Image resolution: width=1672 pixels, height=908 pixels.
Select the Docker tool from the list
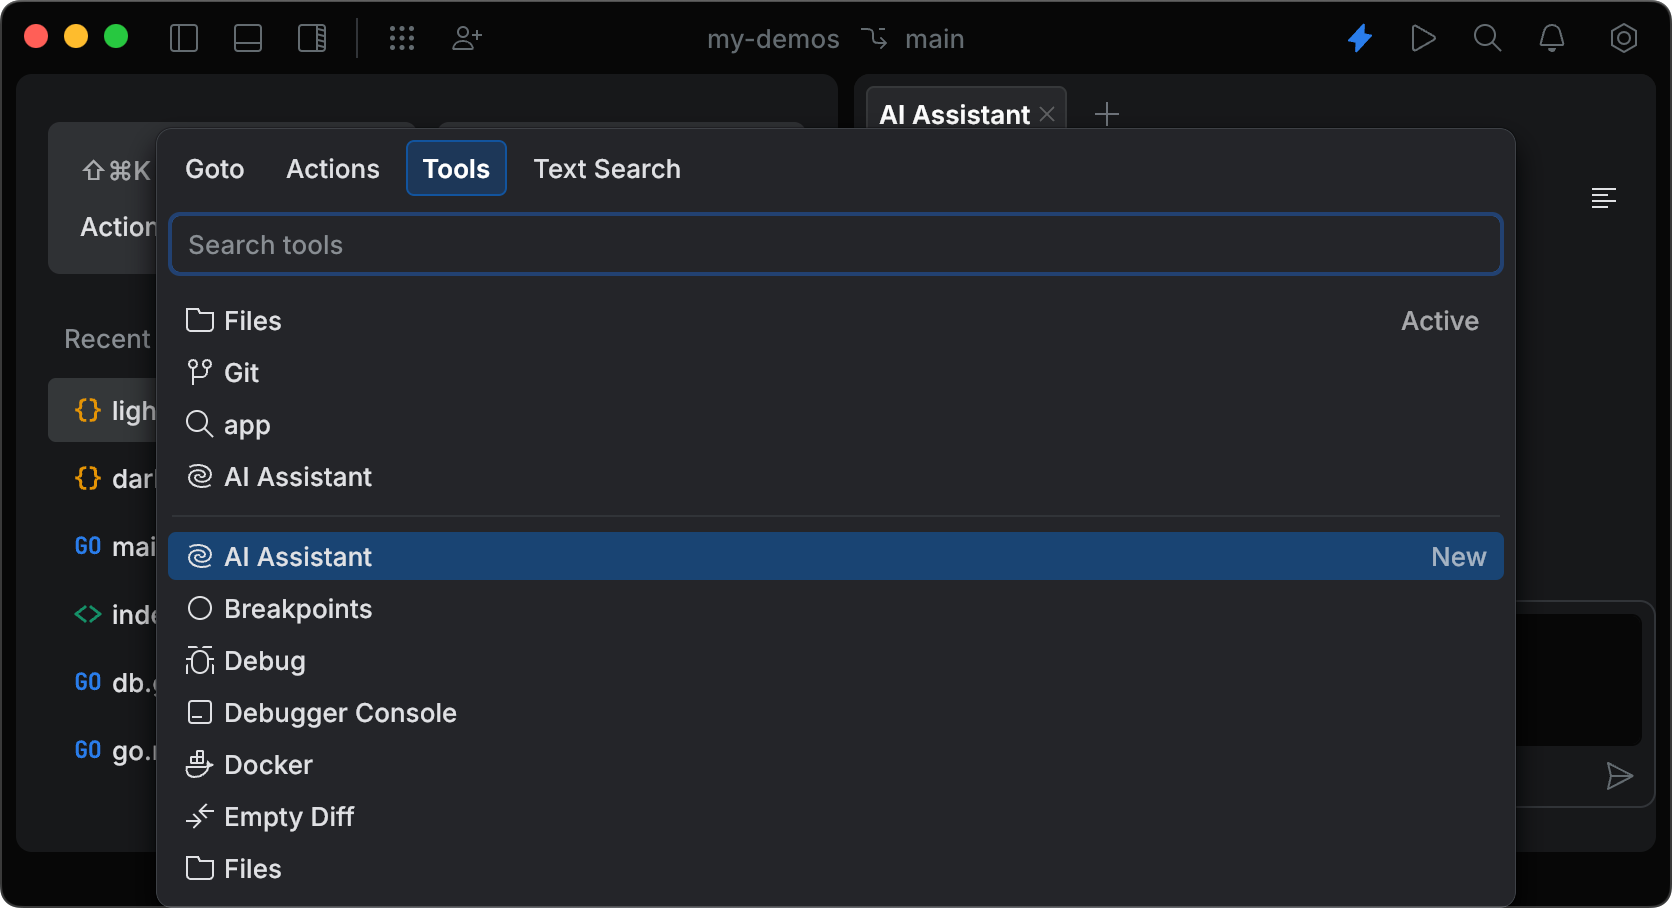click(x=267, y=764)
